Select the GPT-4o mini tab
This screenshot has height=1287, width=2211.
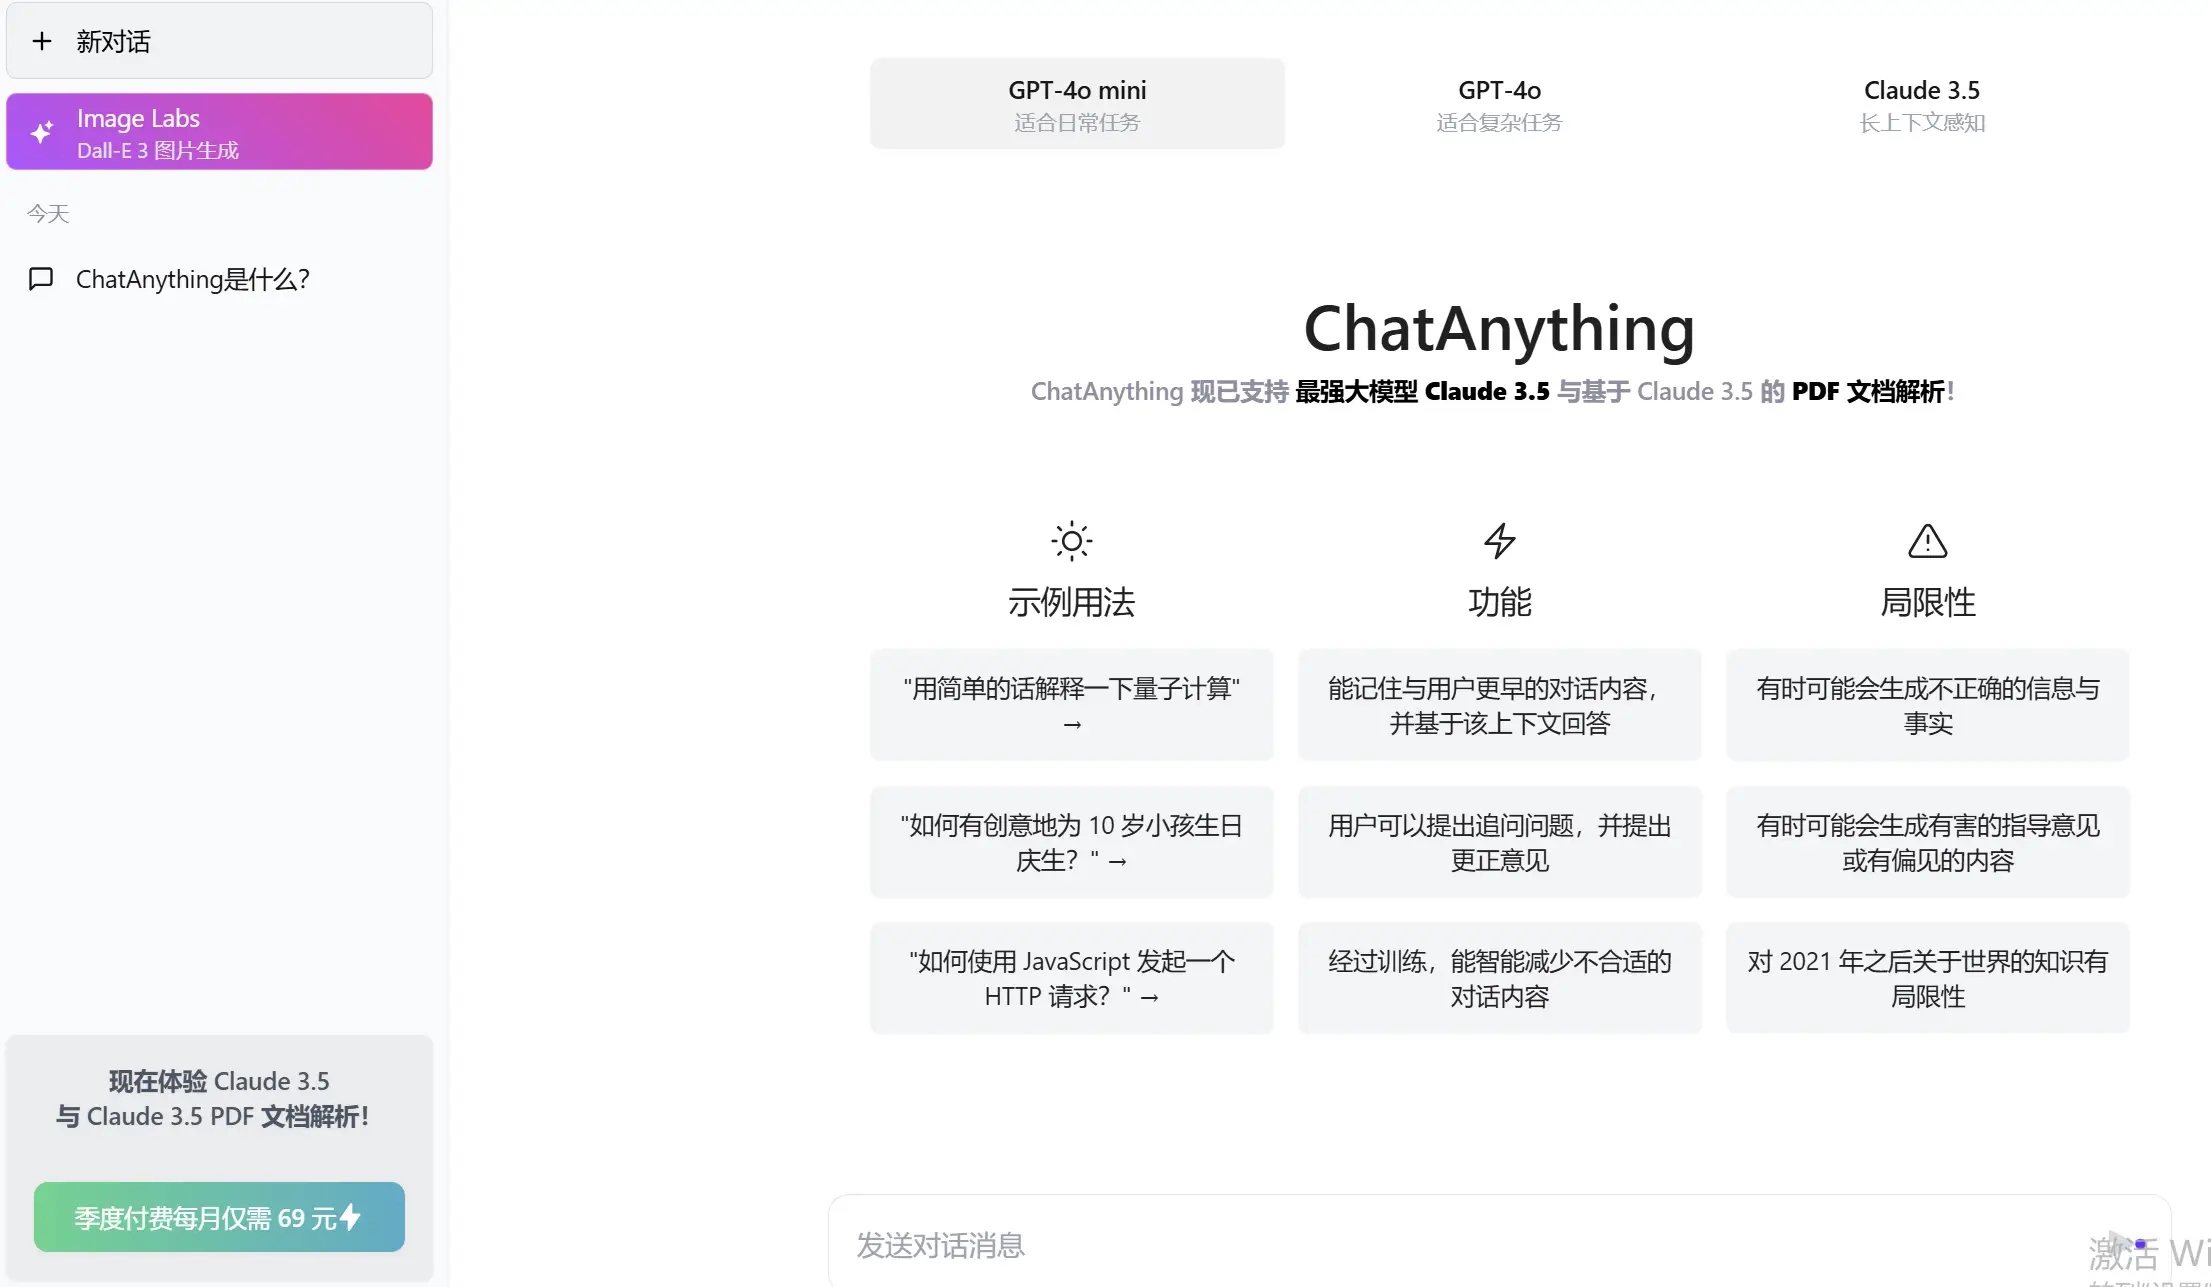pyautogui.click(x=1076, y=103)
